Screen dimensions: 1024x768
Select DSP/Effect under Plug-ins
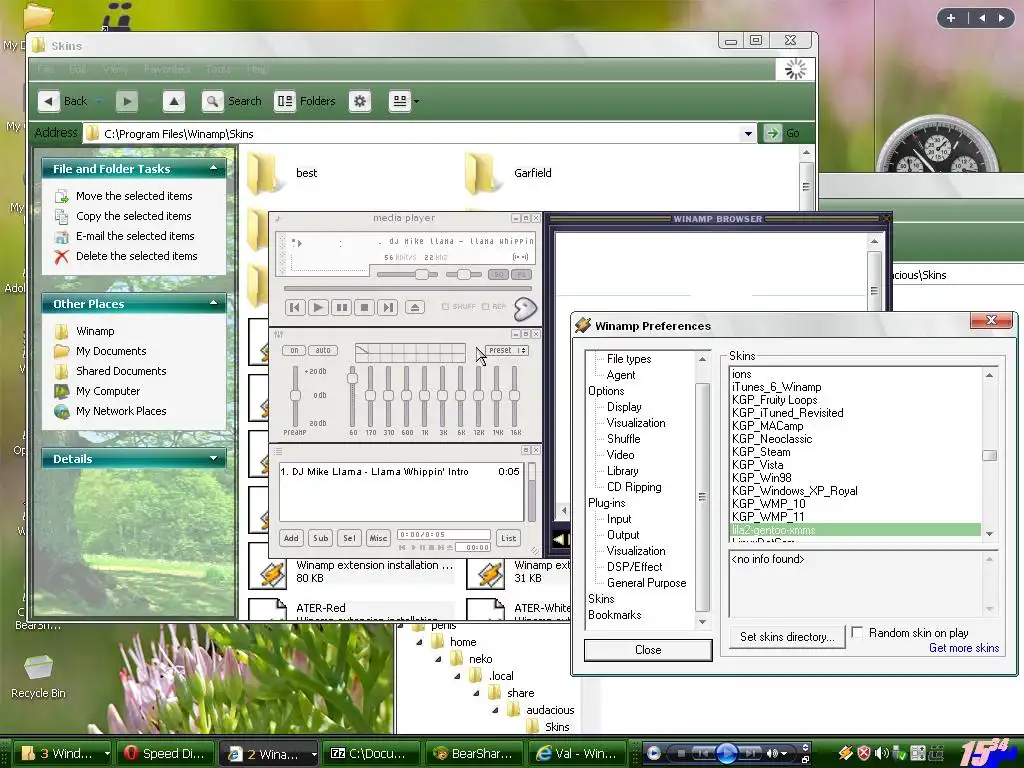634,567
